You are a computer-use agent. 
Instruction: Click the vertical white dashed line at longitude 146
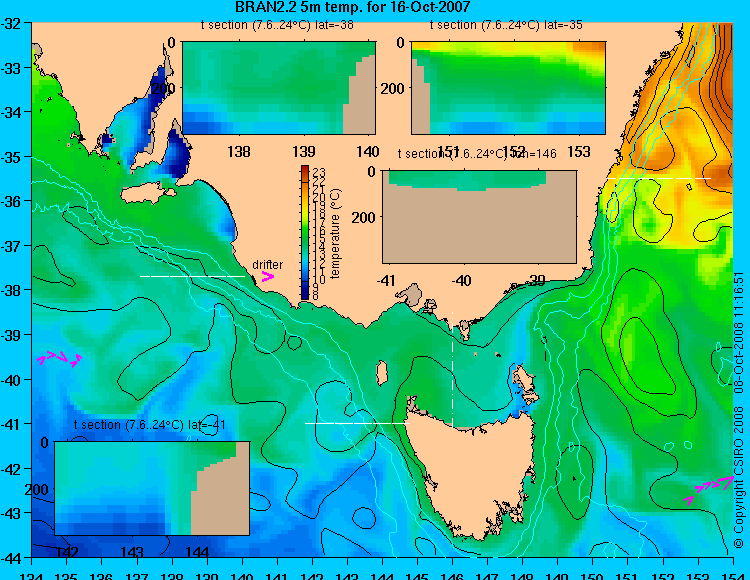point(452,369)
